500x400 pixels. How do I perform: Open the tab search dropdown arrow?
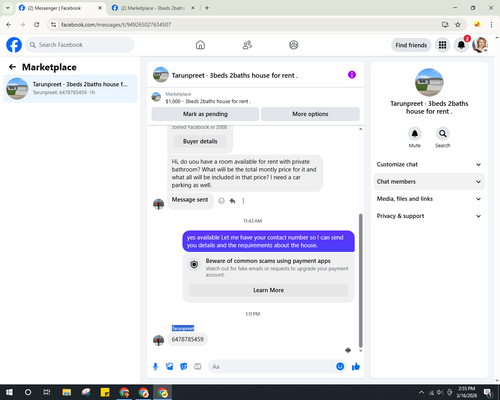click(8, 8)
